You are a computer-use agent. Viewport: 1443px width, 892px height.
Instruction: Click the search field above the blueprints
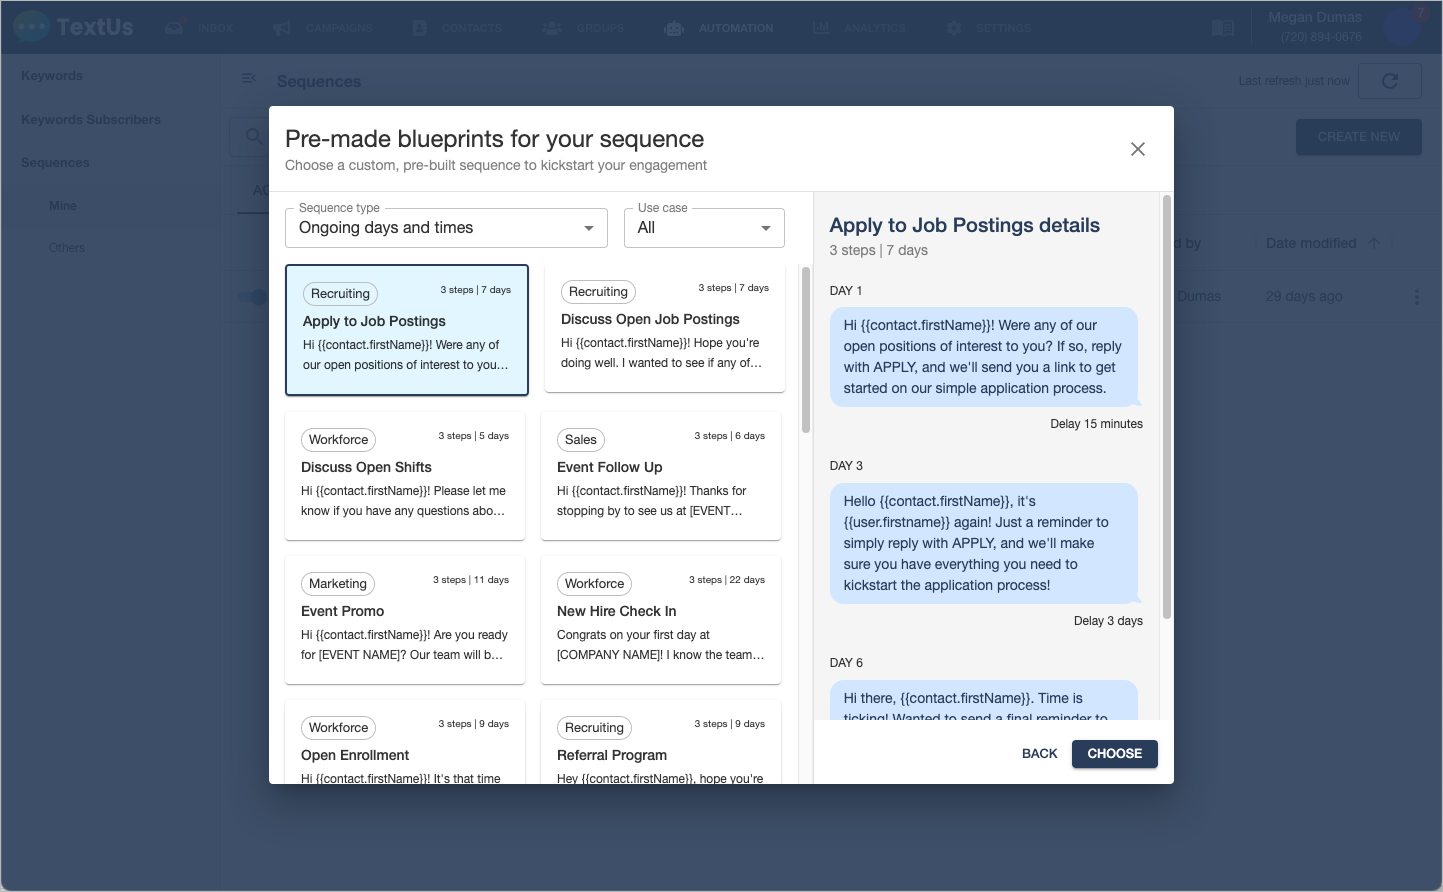[x=253, y=137]
